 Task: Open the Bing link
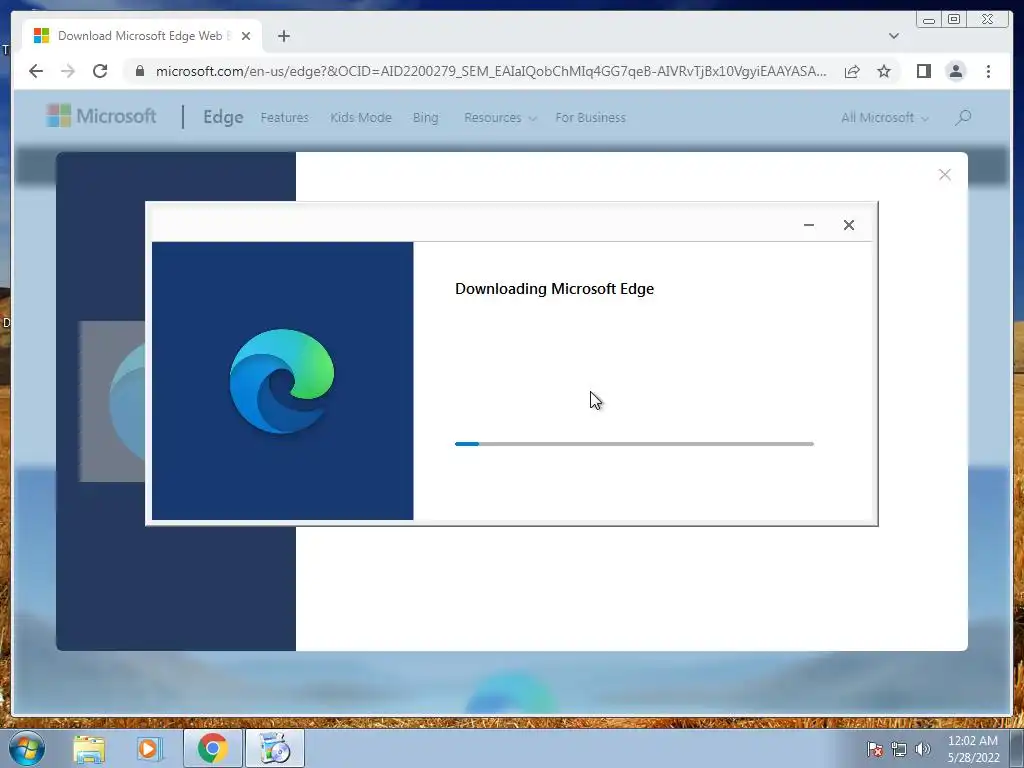click(425, 118)
